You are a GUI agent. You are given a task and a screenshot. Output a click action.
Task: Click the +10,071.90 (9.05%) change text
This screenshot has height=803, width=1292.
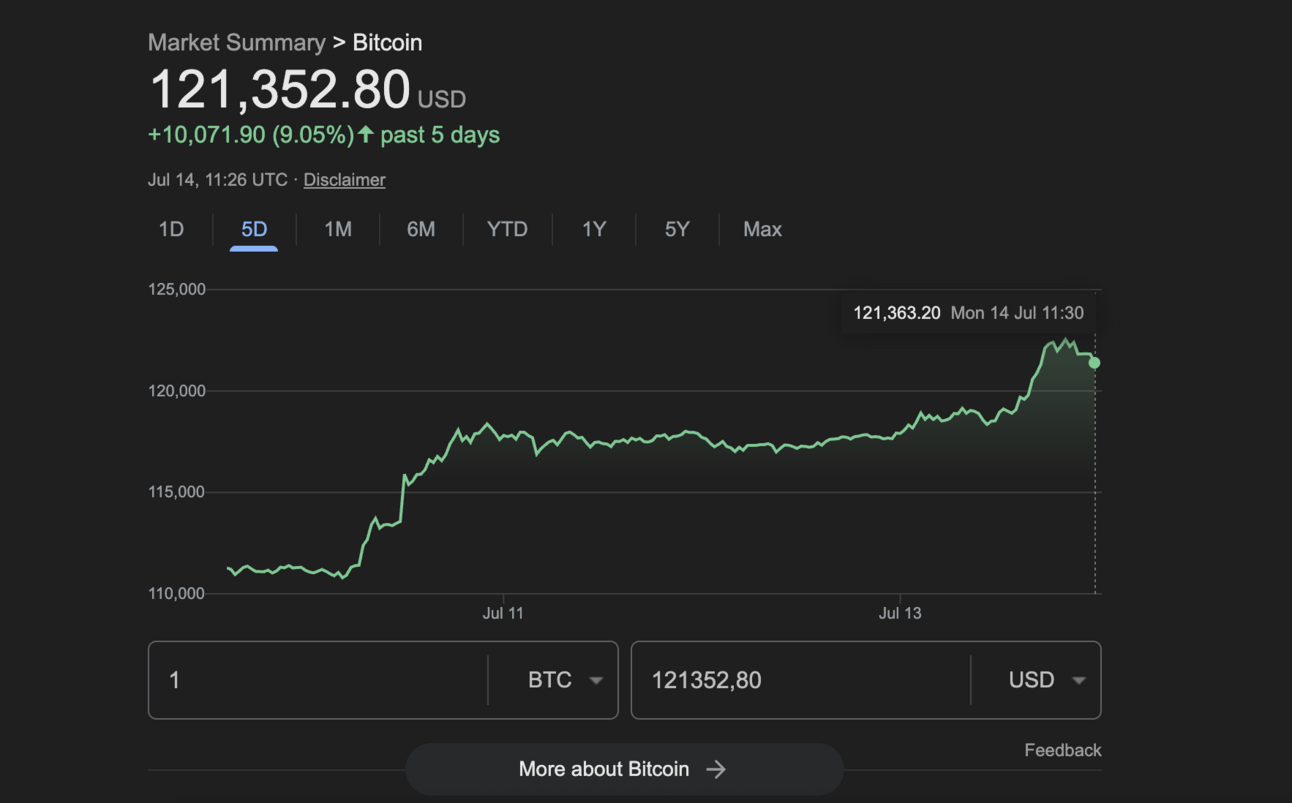251,135
